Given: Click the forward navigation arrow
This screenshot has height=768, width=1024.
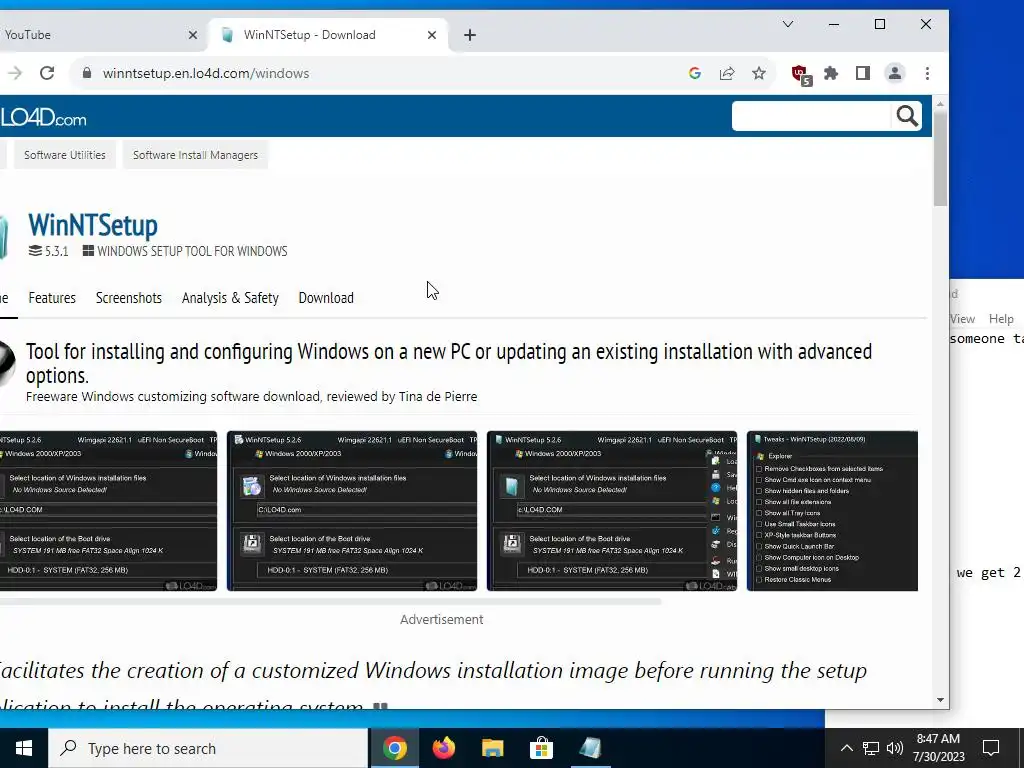Looking at the screenshot, I should point(14,73).
